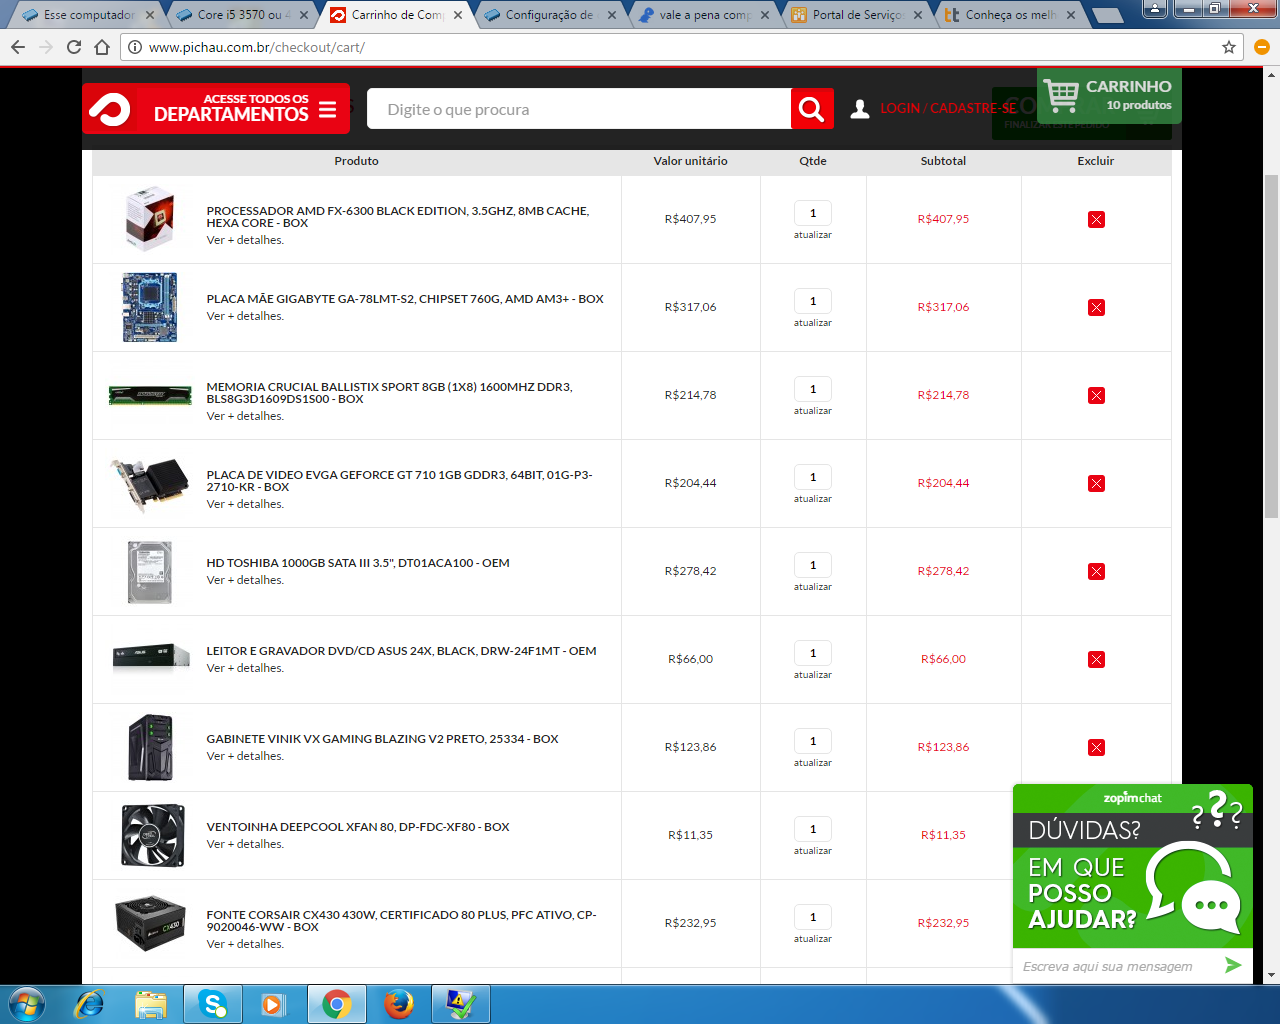This screenshot has height=1024, width=1280.
Task: Remove the AMD FX-6300 processor from cart
Action: tap(1096, 219)
